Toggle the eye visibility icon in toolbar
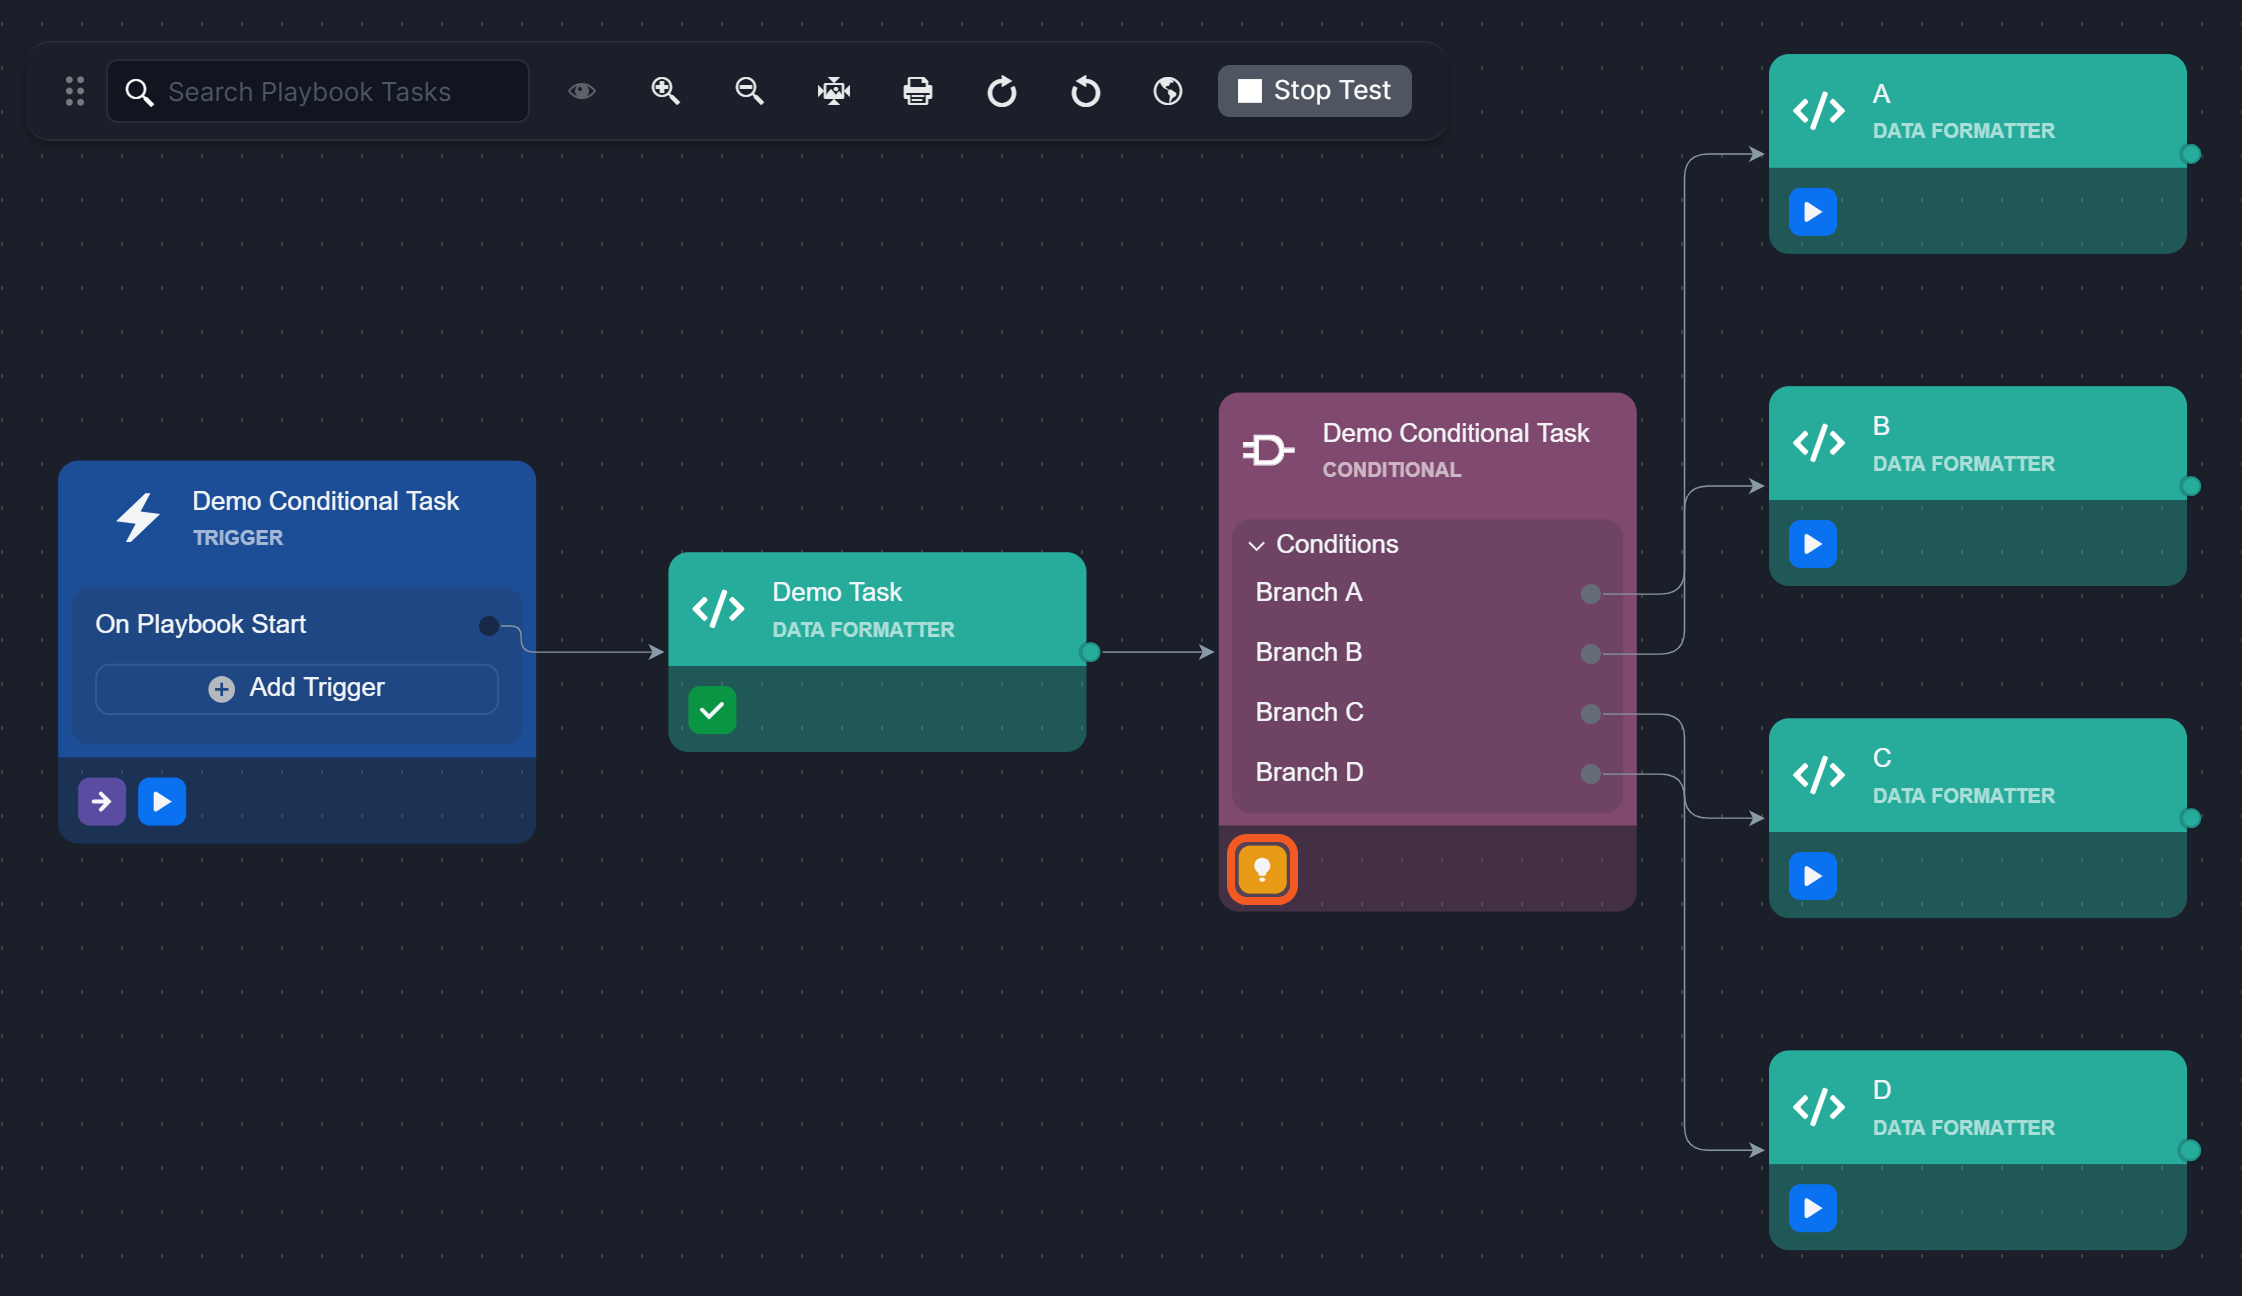 pos(582,91)
